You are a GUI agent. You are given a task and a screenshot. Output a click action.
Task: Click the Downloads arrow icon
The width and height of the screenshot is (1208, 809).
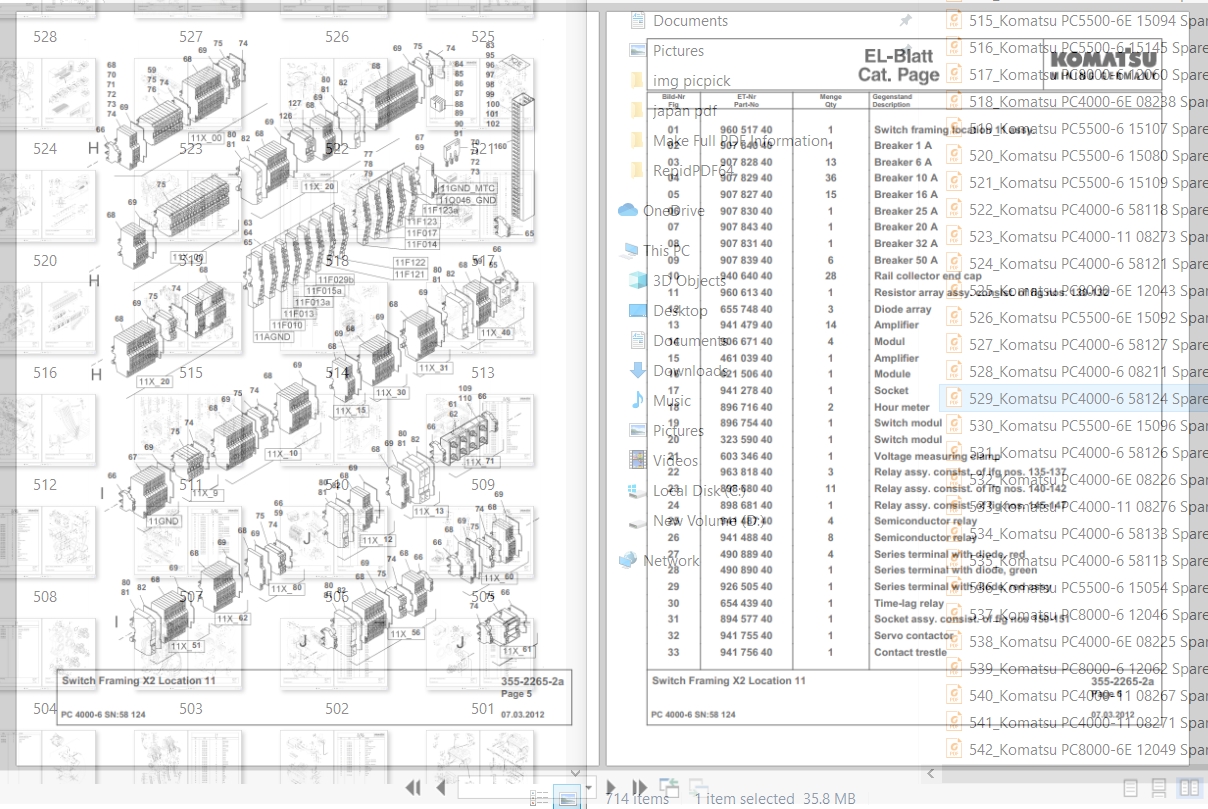pos(638,370)
